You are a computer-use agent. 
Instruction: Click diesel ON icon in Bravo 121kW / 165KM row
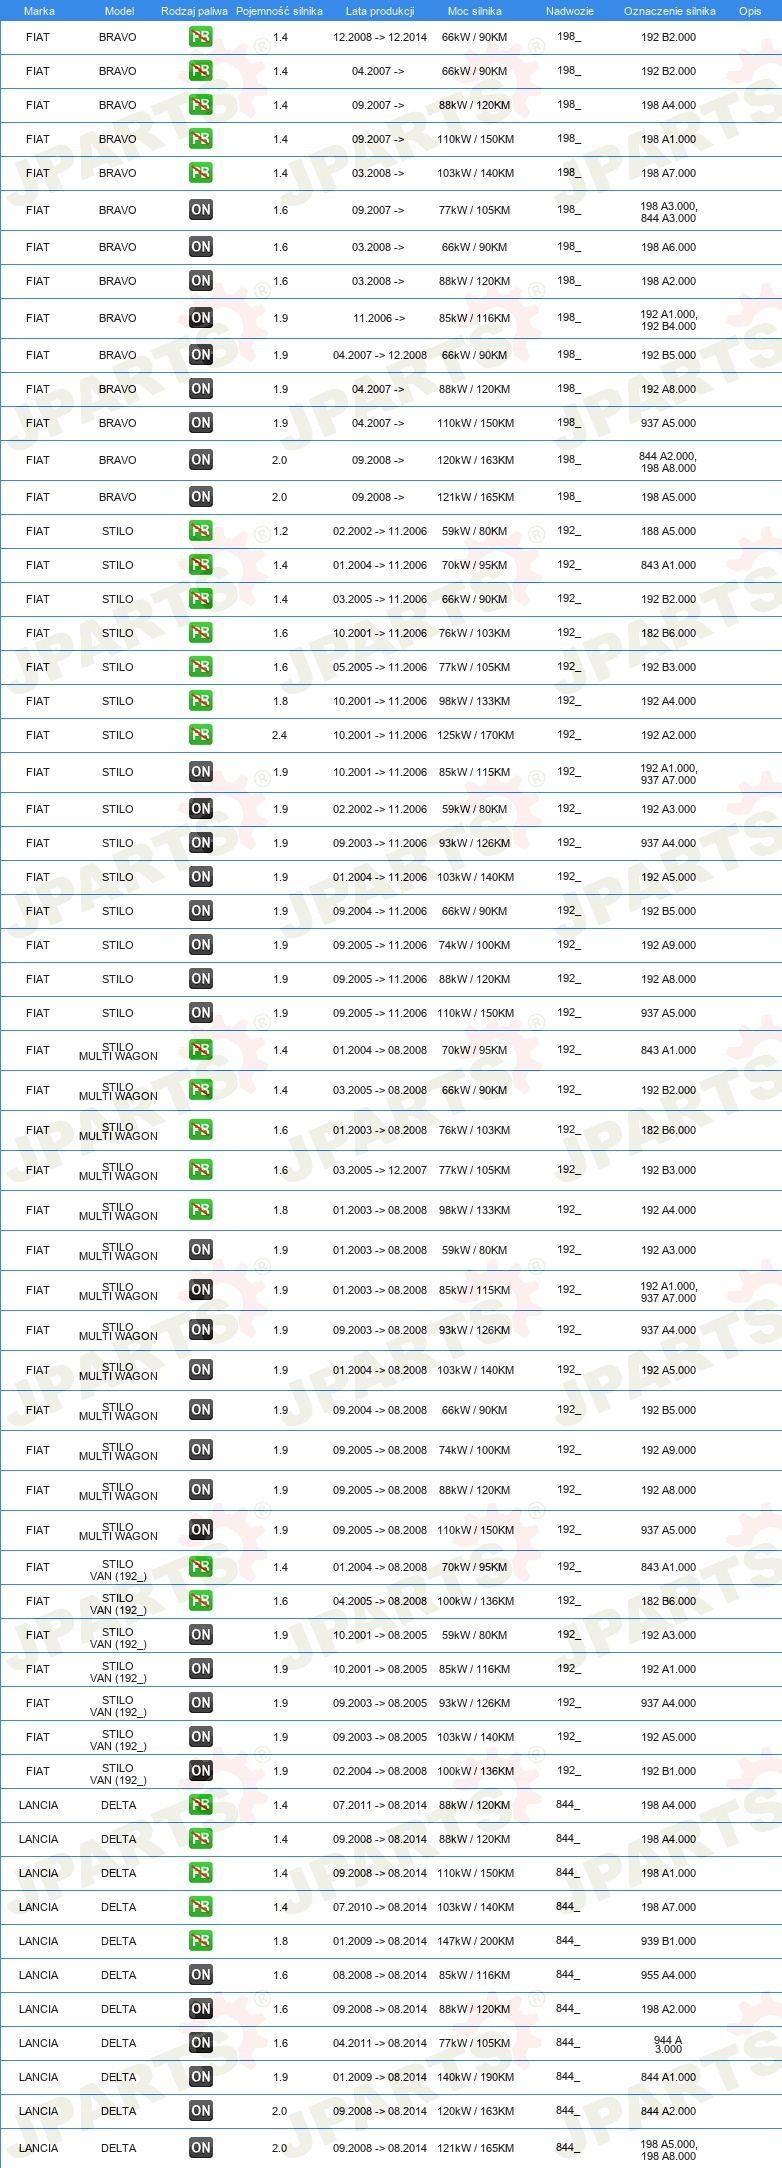(x=201, y=497)
